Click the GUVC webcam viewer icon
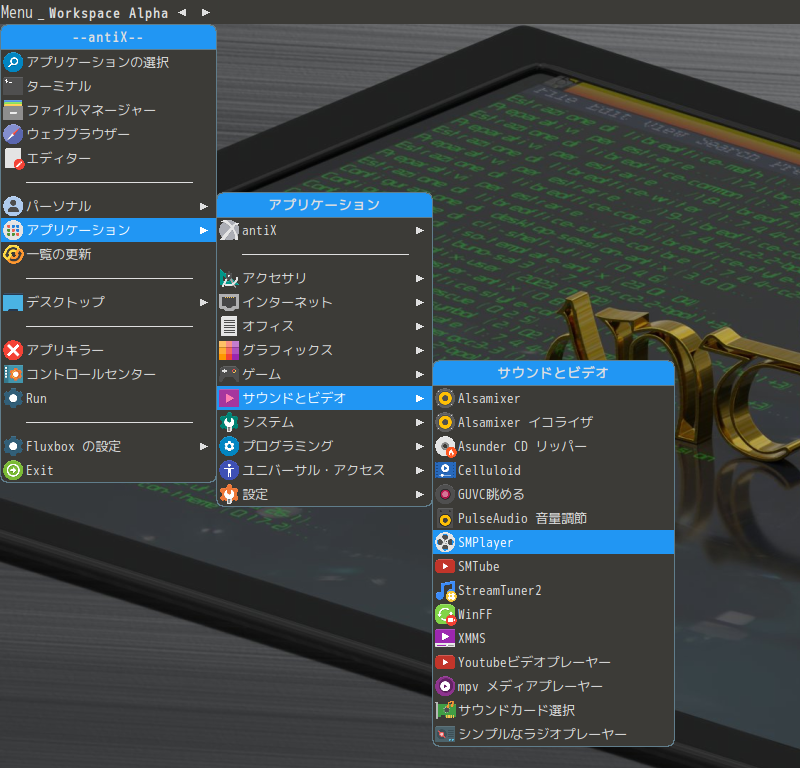 point(445,494)
